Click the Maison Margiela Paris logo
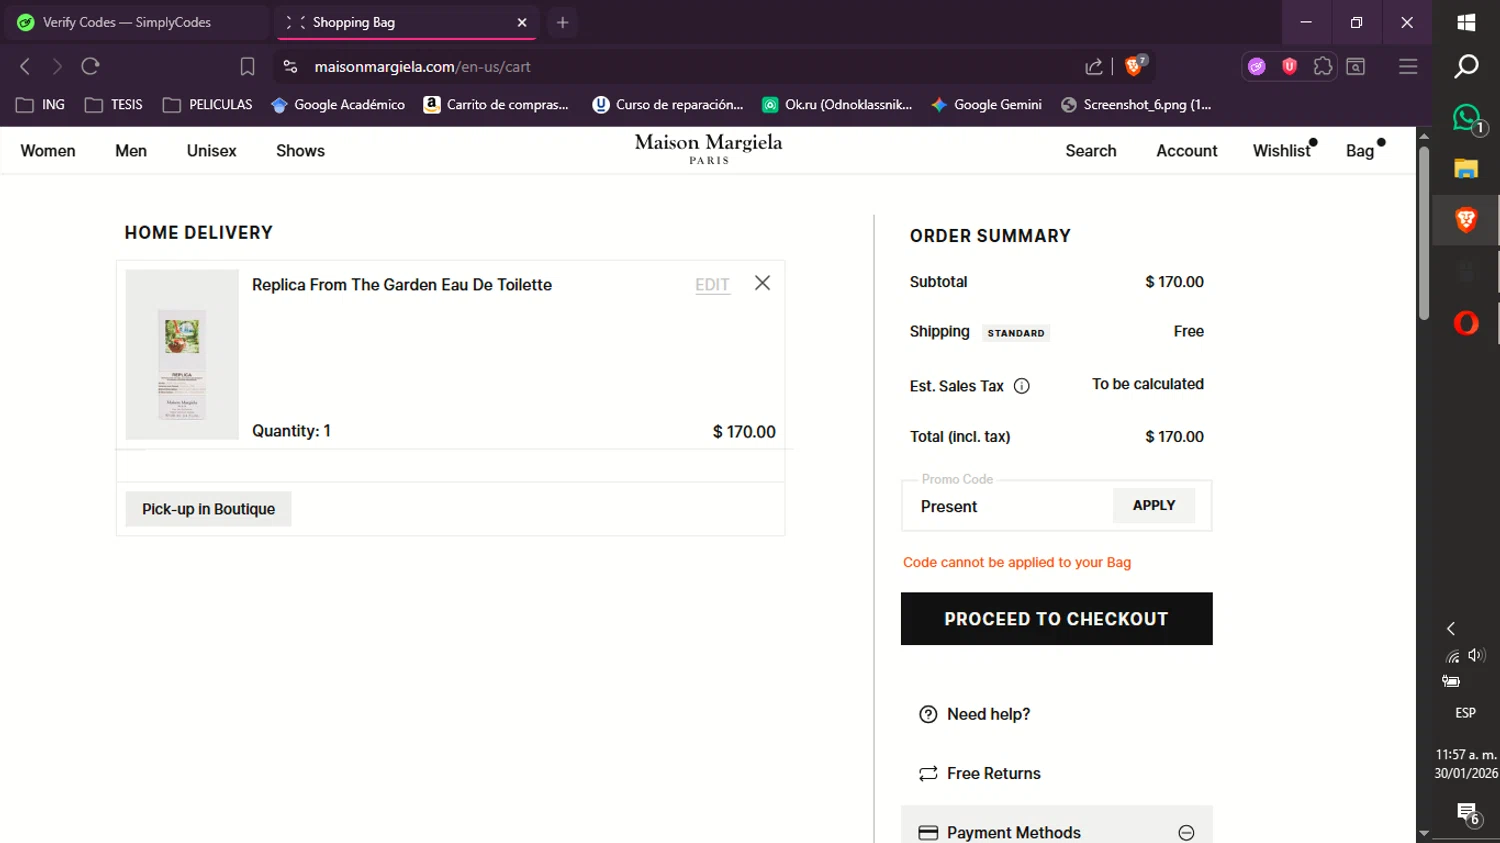 pyautogui.click(x=708, y=148)
